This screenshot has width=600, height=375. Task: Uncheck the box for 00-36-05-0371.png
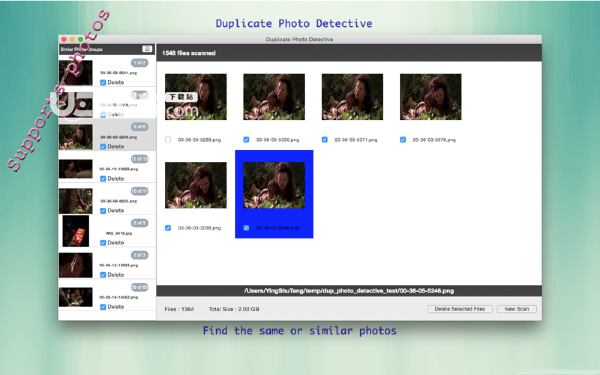point(324,140)
